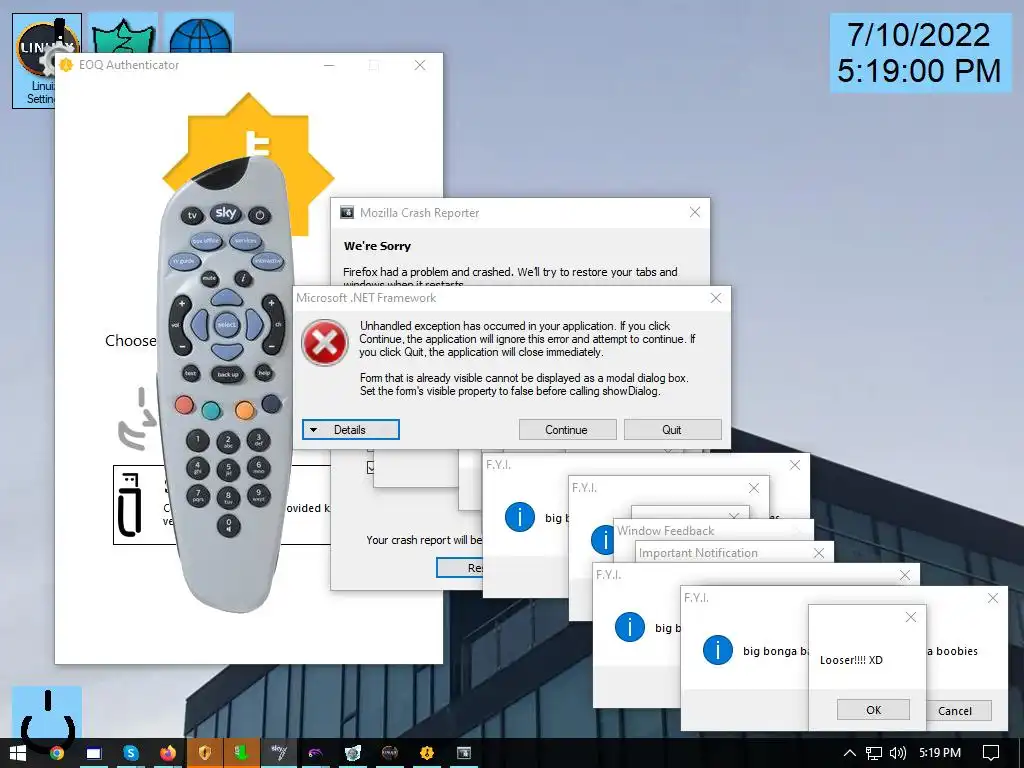Open tv guide on the Sky remote
Viewport: 1024px width, 768px height.
(184, 261)
